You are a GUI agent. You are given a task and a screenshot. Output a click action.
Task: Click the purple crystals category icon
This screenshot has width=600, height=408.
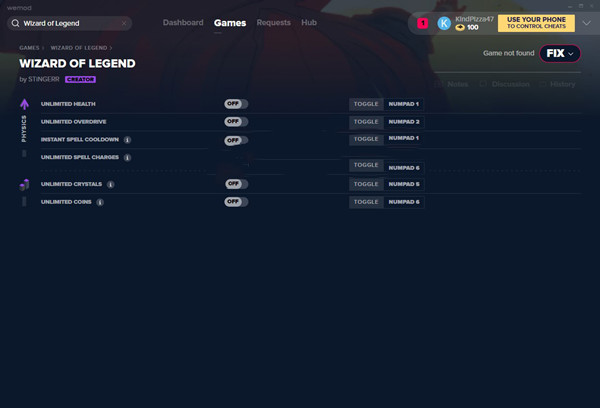tap(24, 184)
